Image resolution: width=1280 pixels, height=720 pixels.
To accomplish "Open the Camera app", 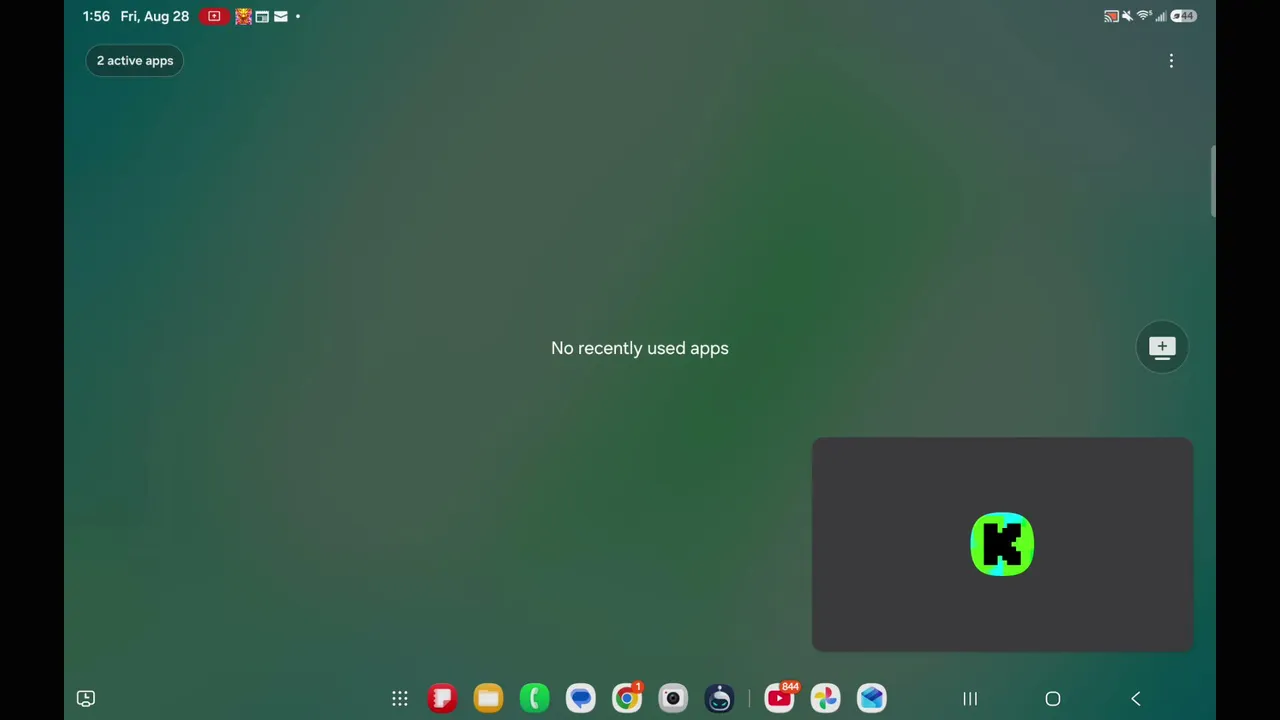I will point(673,698).
